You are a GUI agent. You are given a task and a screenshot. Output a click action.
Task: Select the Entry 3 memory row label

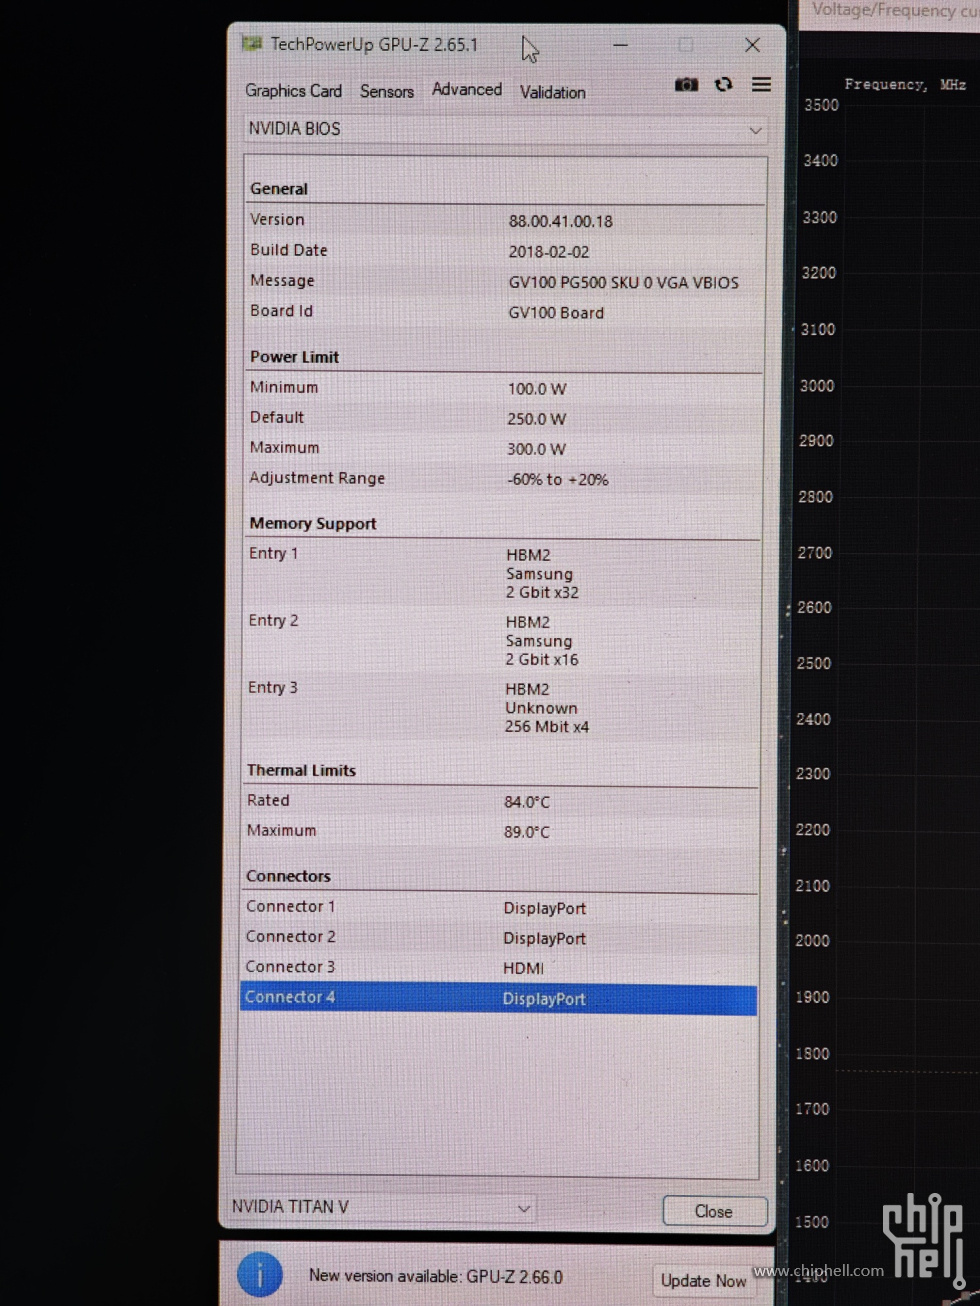(273, 687)
